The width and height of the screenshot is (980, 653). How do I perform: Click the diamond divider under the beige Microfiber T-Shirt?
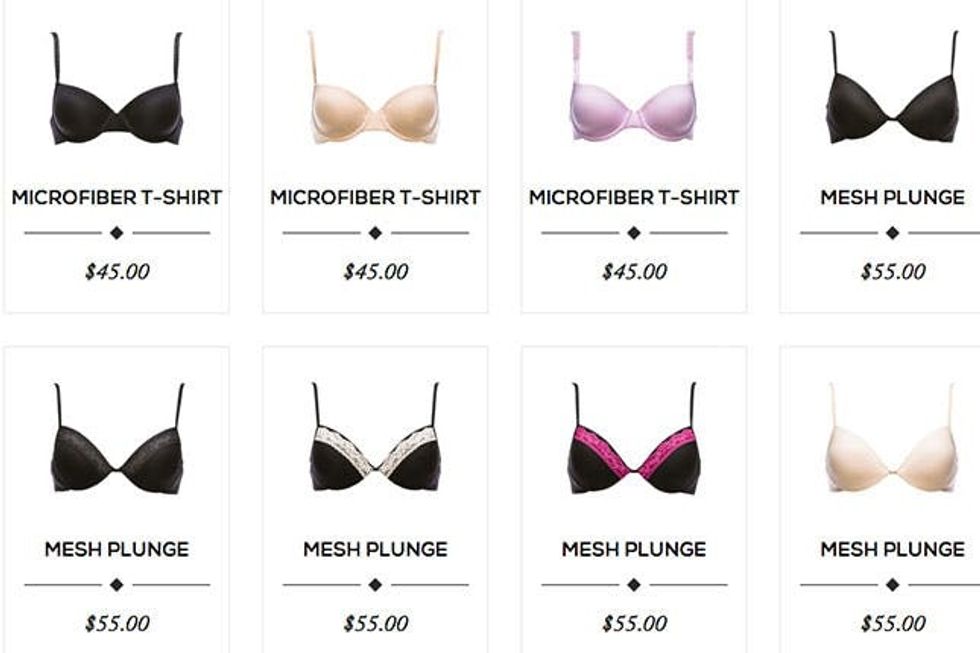coord(375,233)
